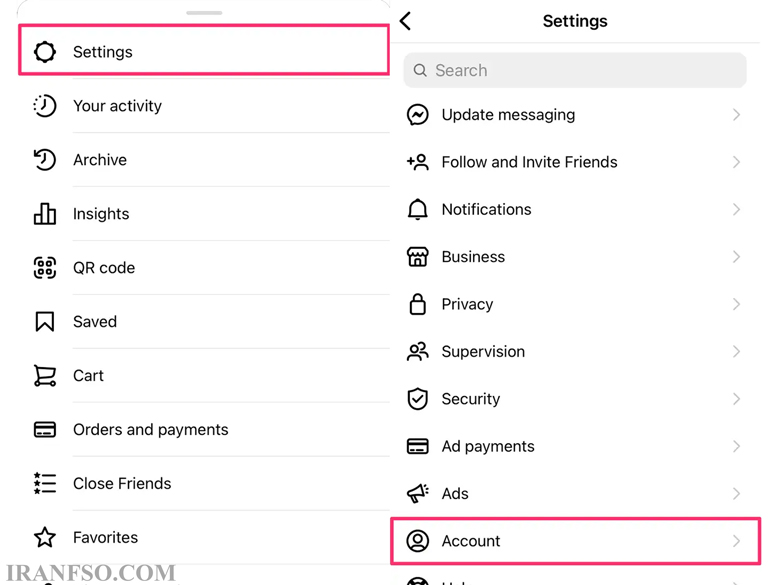Expand the Notifications chevron
This screenshot has height=585, width=780.
click(737, 209)
